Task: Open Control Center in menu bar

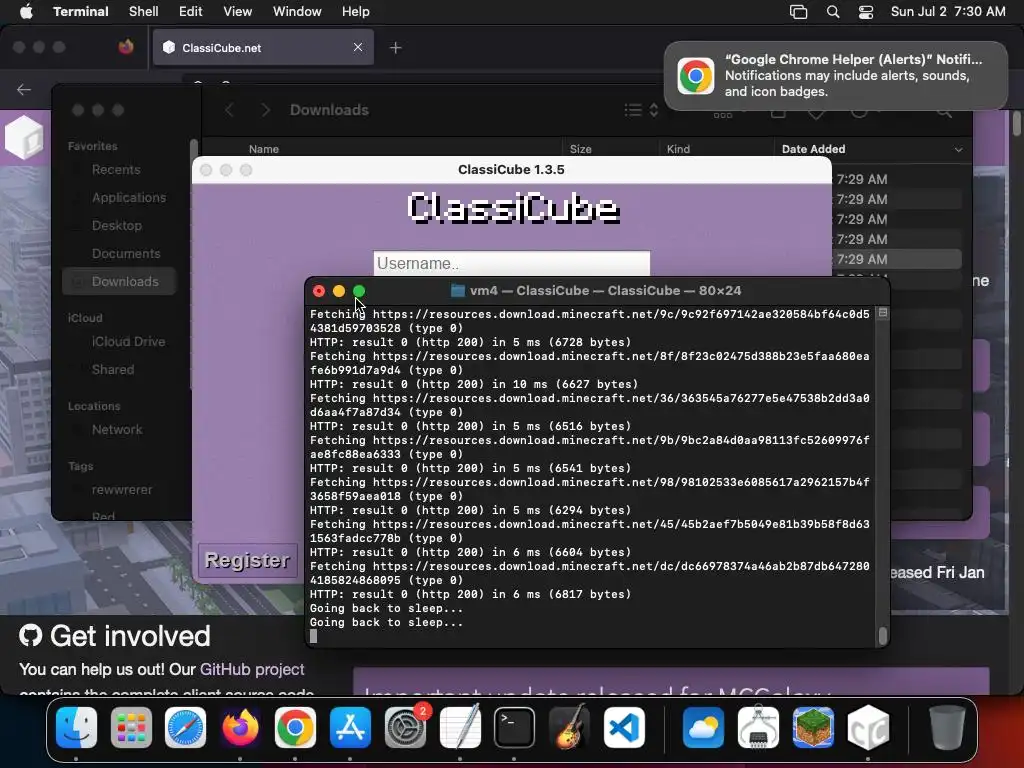Action: click(x=866, y=12)
